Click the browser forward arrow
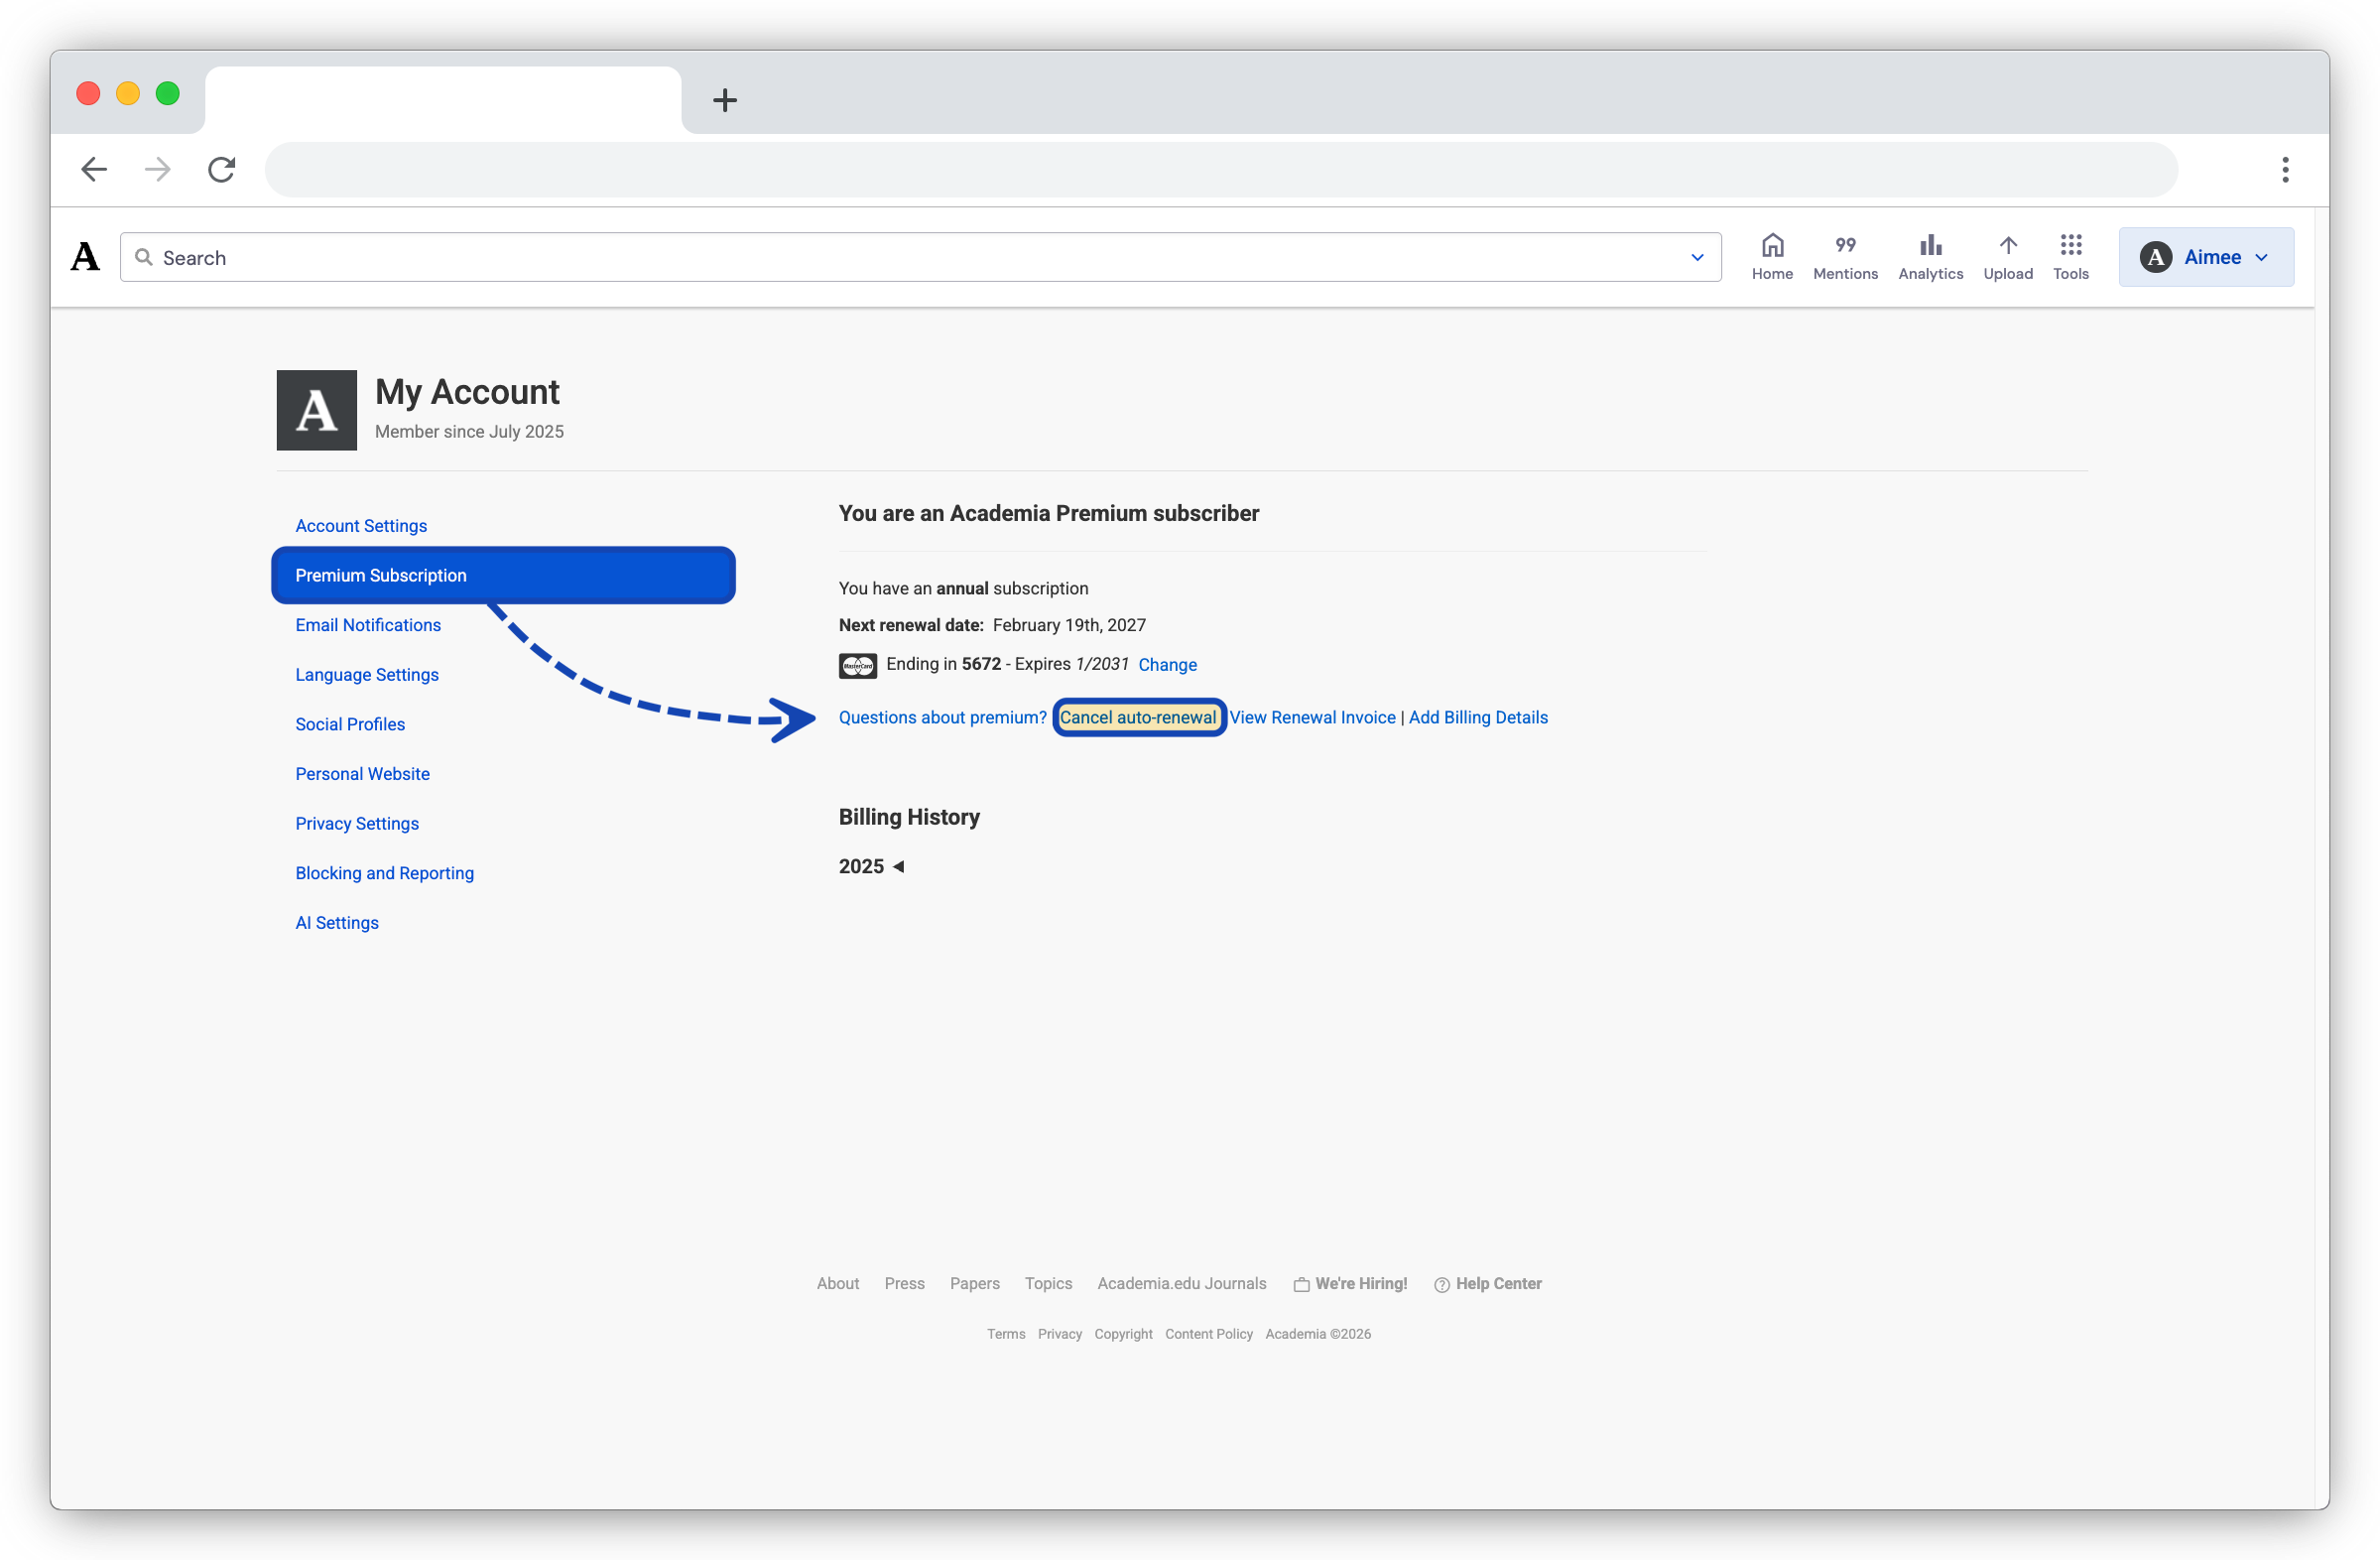This screenshot has height=1560, width=2380. point(157,169)
